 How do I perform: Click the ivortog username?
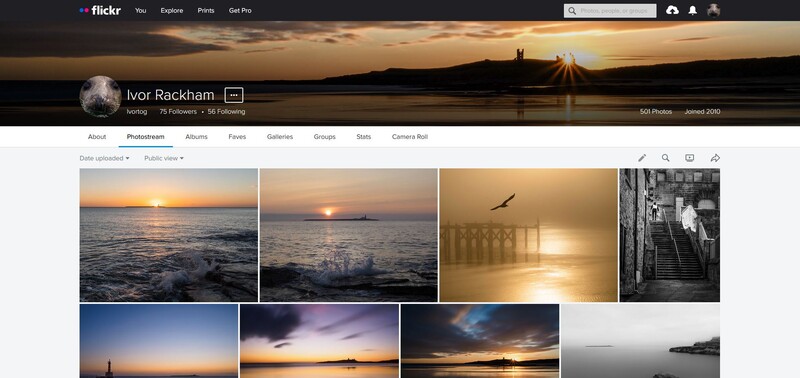pyautogui.click(x=136, y=111)
